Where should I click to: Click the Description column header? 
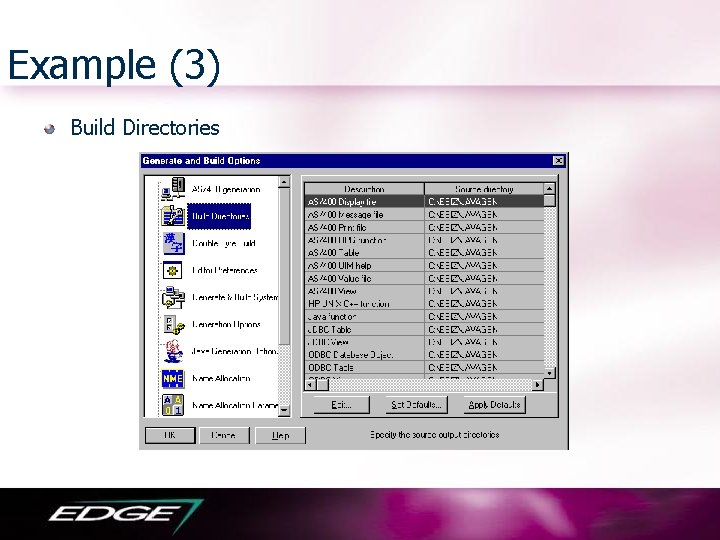[364, 189]
